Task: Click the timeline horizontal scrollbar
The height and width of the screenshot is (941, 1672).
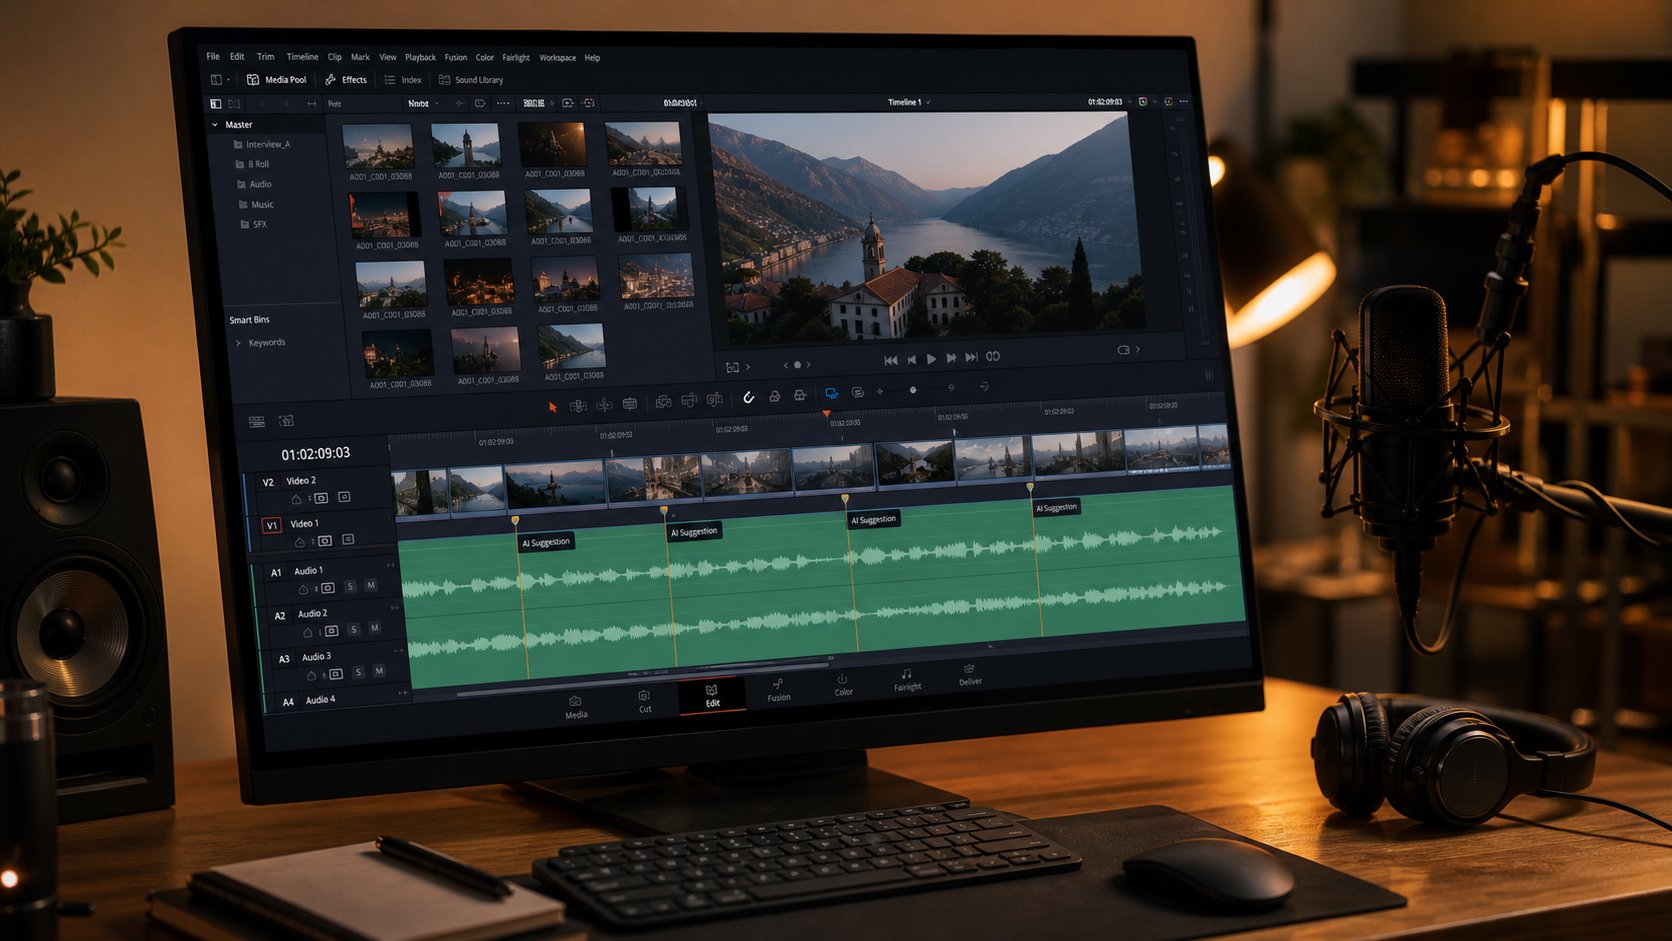Action: [x=643, y=680]
